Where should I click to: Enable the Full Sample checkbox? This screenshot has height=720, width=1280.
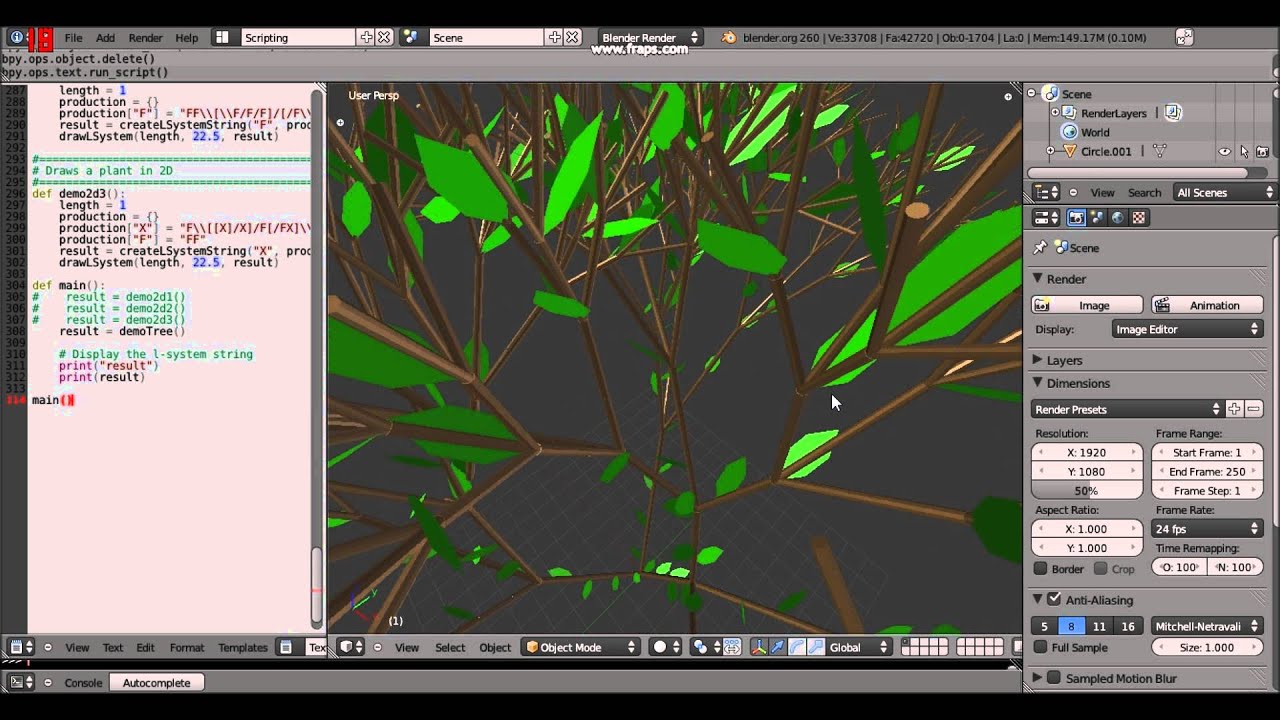(1040, 647)
